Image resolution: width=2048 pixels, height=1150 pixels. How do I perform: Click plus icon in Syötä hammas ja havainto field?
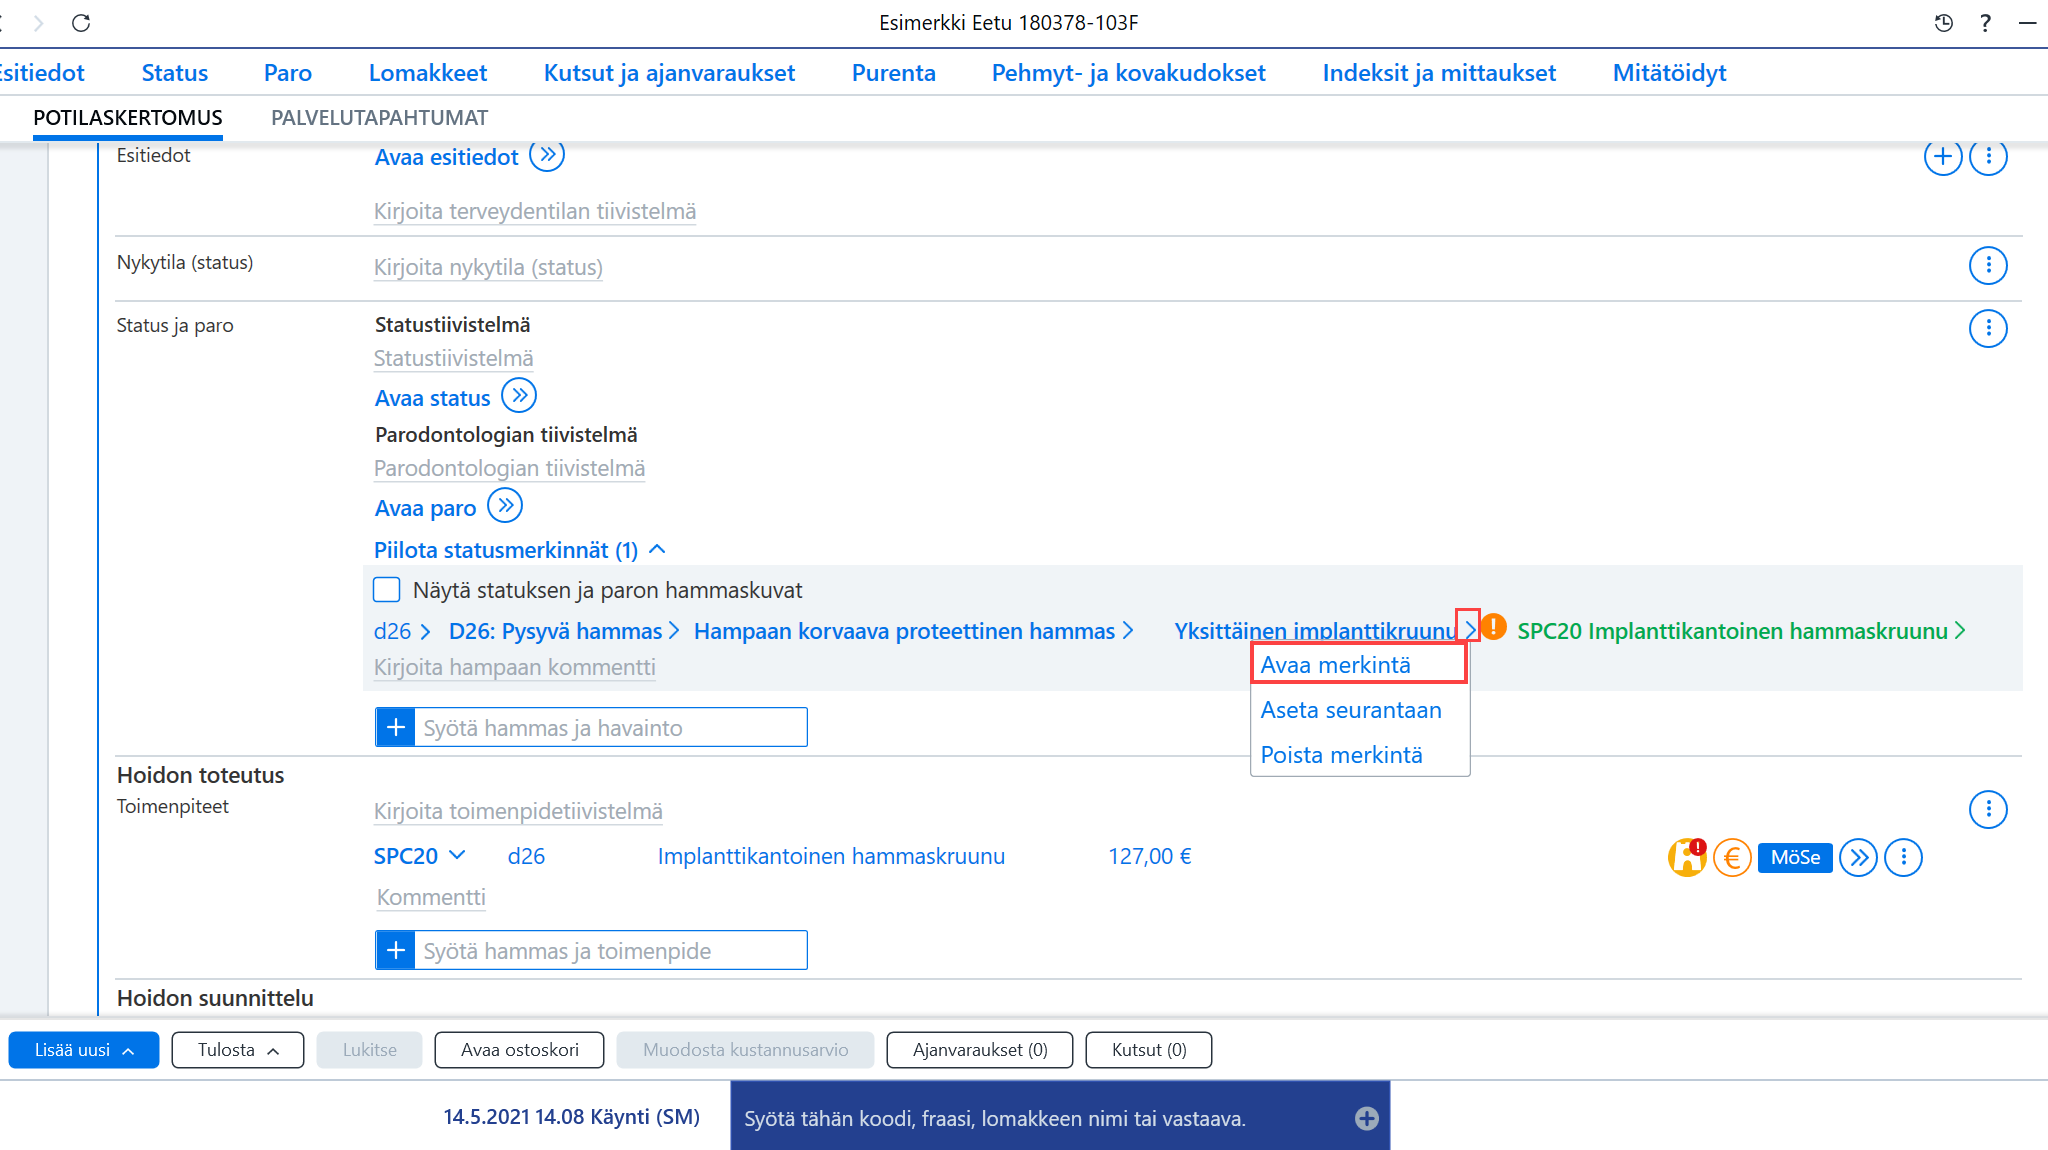396,727
